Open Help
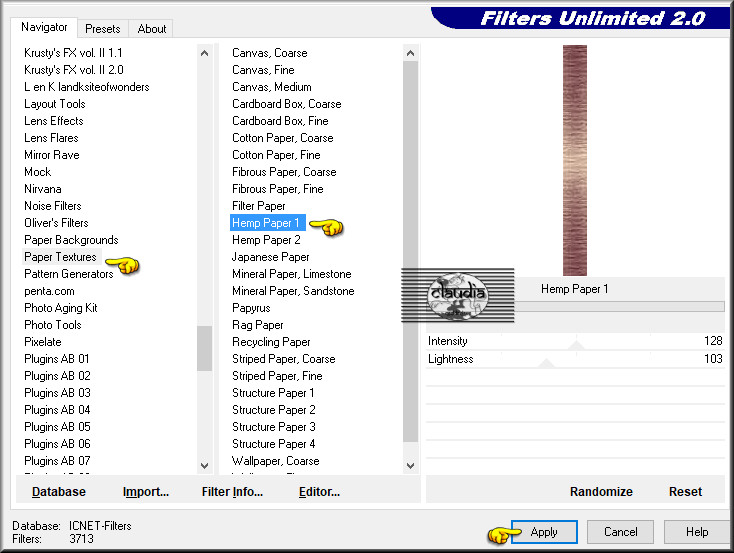This screenshot has width=734, height=553. coord(697,532)
